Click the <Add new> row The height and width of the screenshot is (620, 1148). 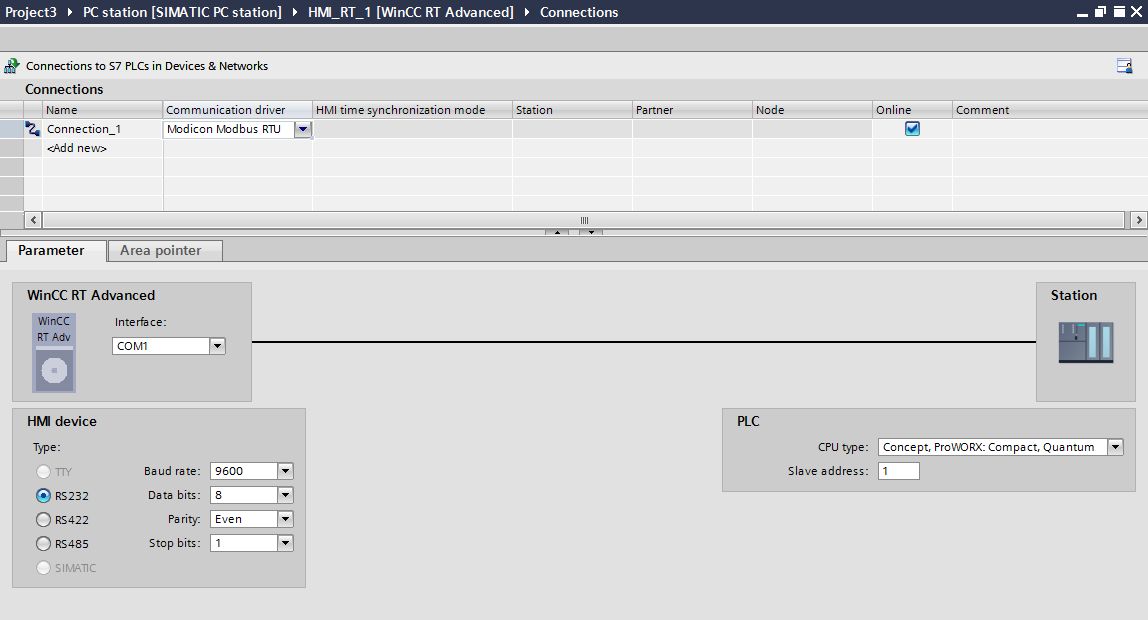[x=77, y=148]
